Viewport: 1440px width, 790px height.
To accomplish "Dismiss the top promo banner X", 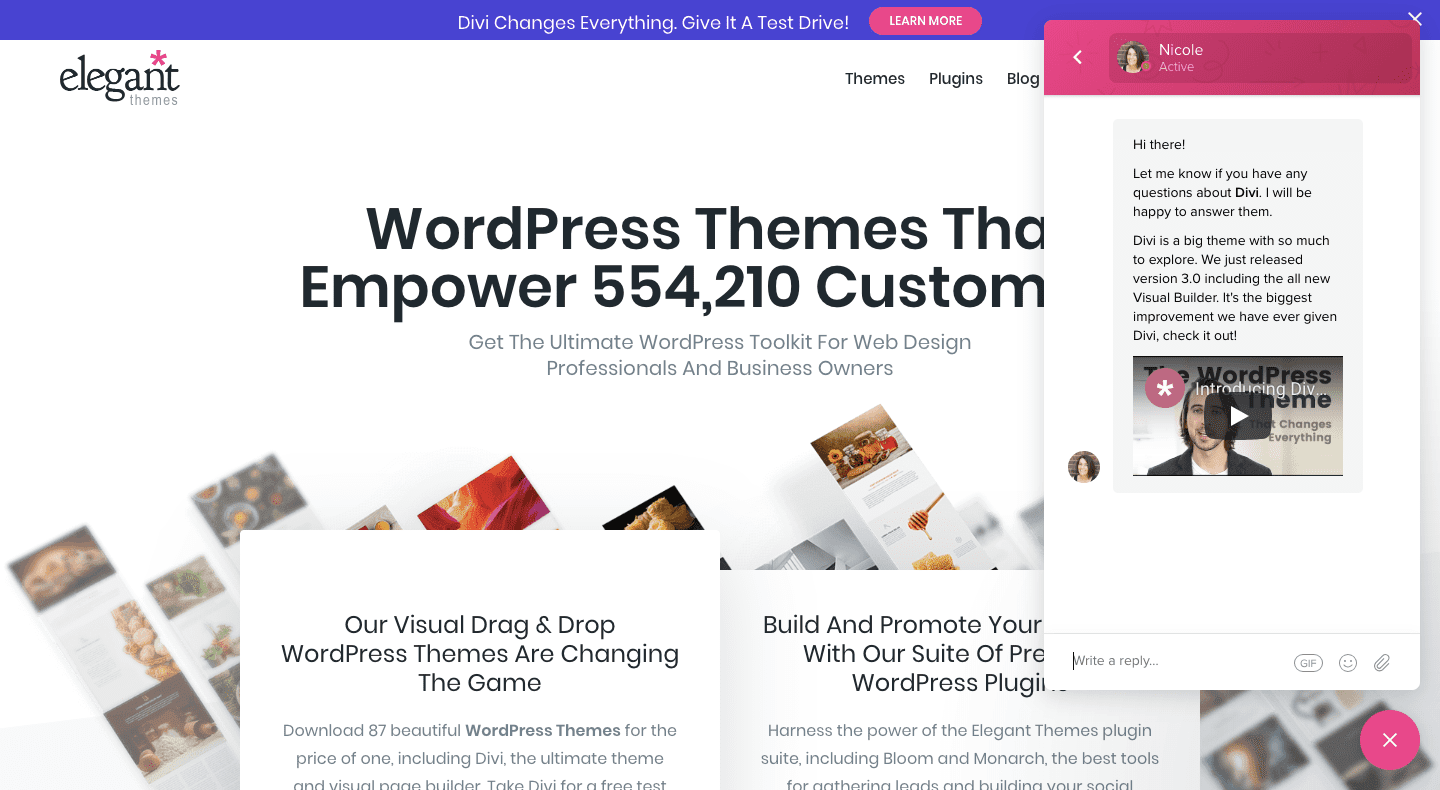I will point(1415,17).
